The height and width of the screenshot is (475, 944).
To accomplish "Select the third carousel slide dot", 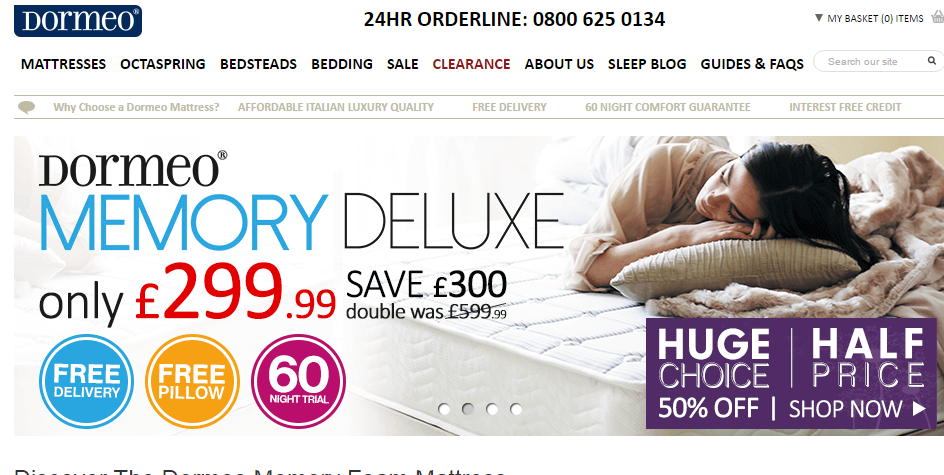I will click(492, 409).
